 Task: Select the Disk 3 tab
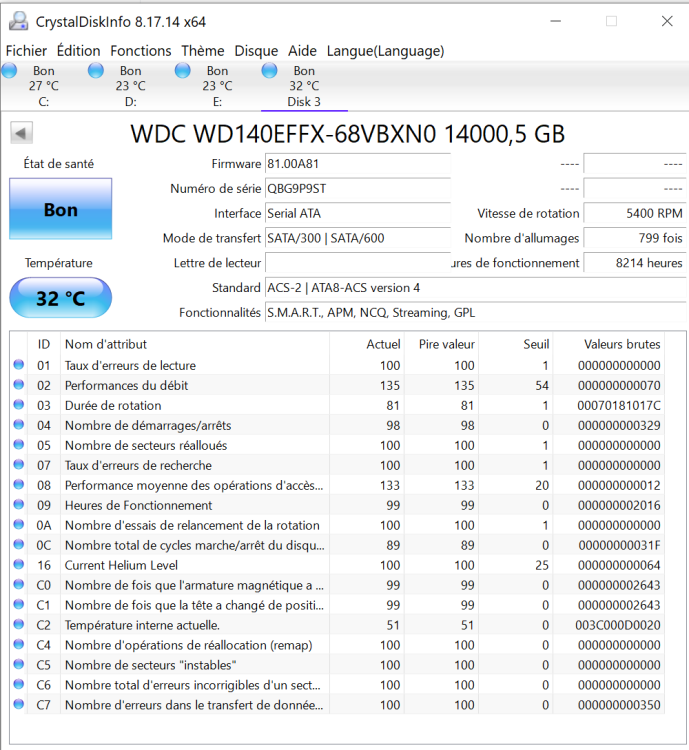pos(304,86)
